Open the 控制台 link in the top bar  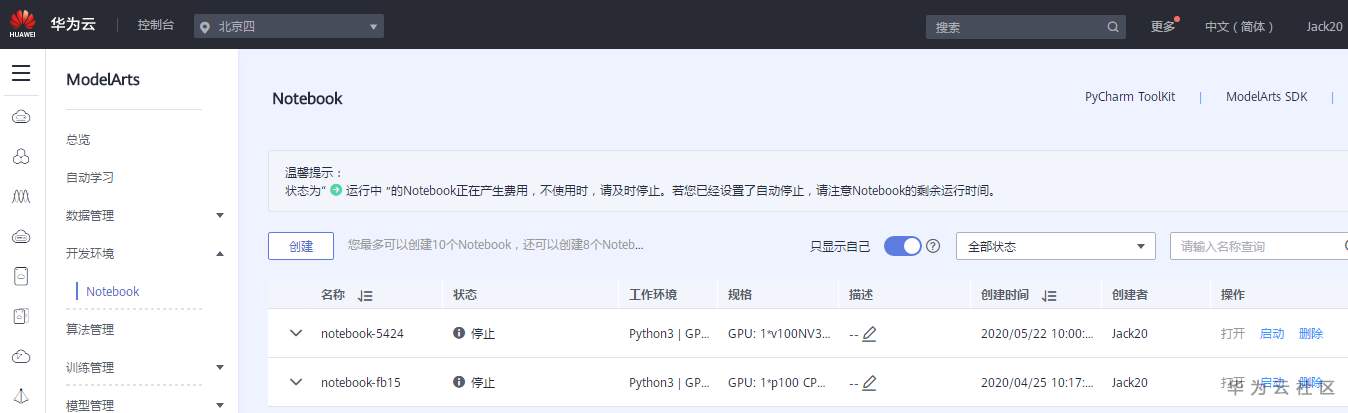tap(156, 25)
